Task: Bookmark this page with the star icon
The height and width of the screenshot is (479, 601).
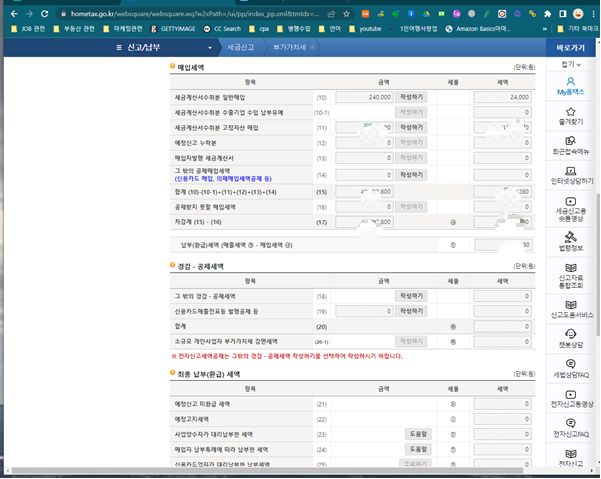Action: [346, 14]
